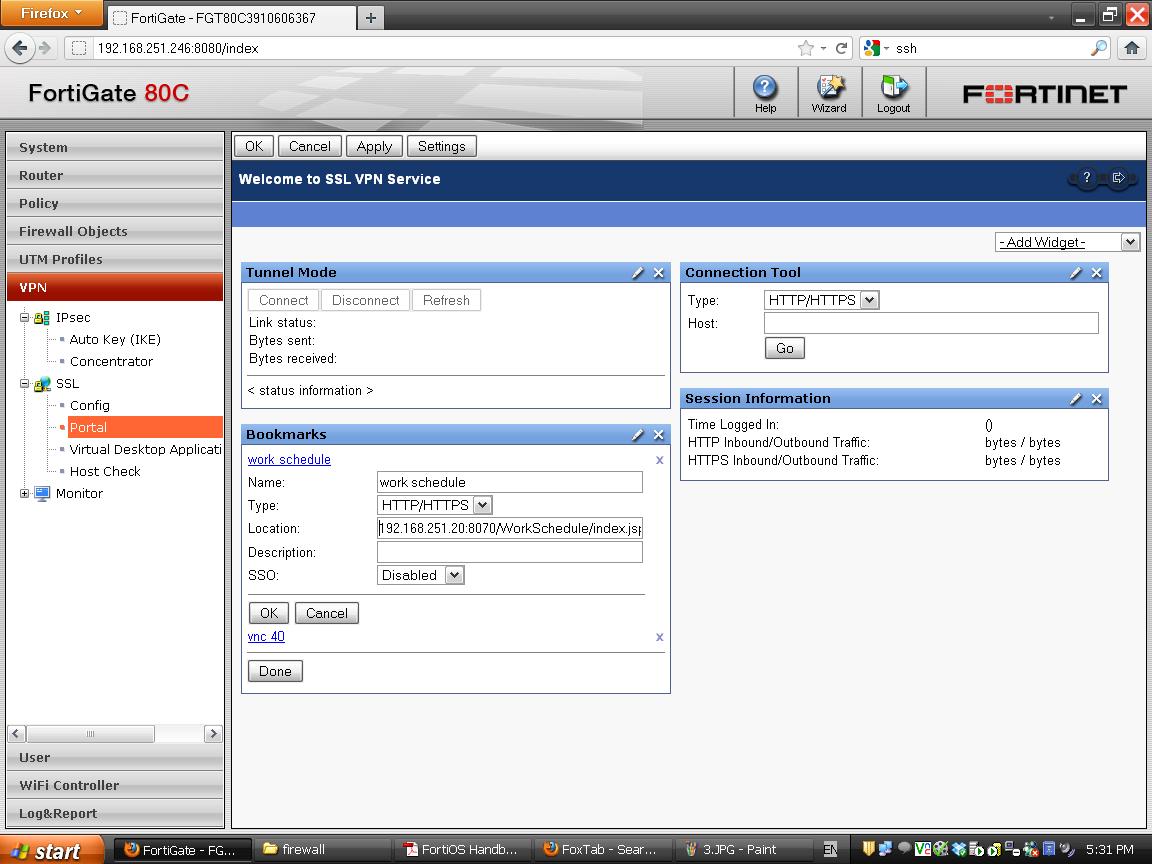
Task: Open the SSO Disabled dropdown
Action: pyautogui.click(x=420, y=575)
